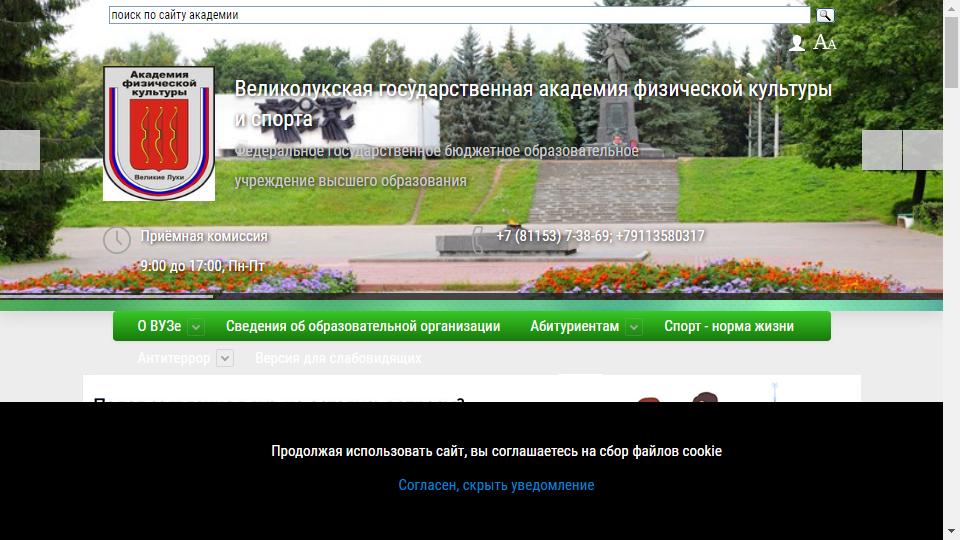Screen dimensions: 960x540
Task: Click in the site search field
Action: (x=460, y=15)
